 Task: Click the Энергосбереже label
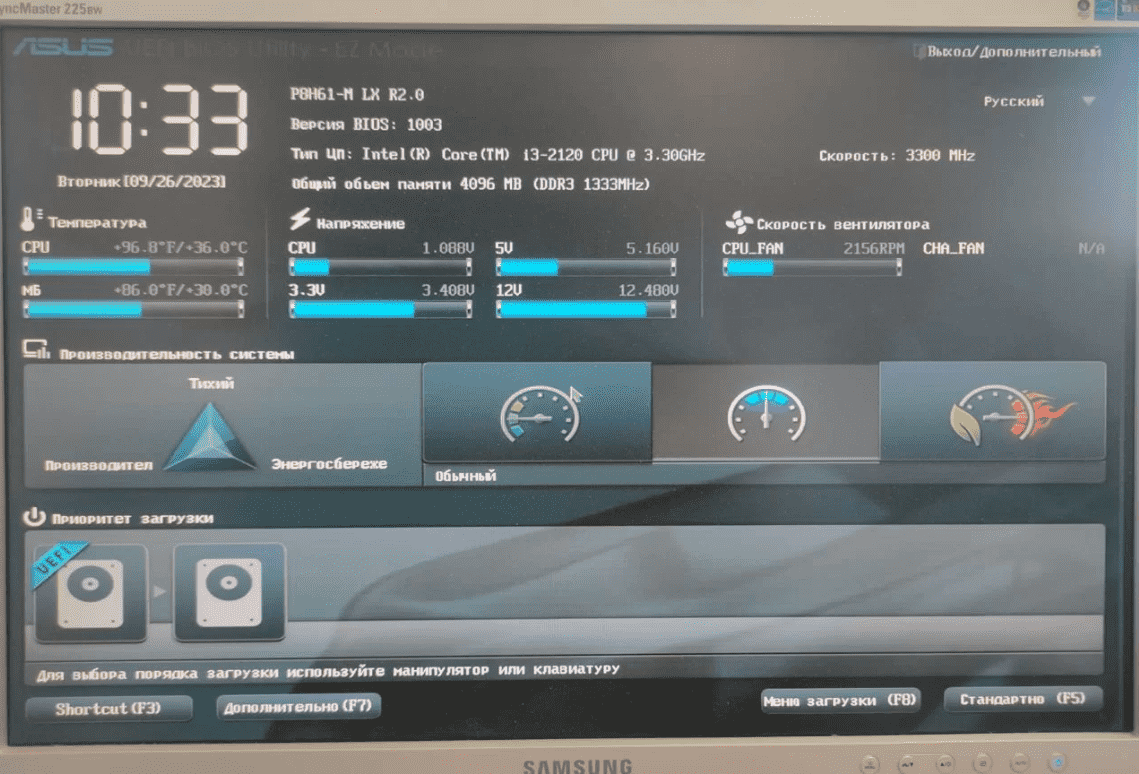[x=329, y=463]
